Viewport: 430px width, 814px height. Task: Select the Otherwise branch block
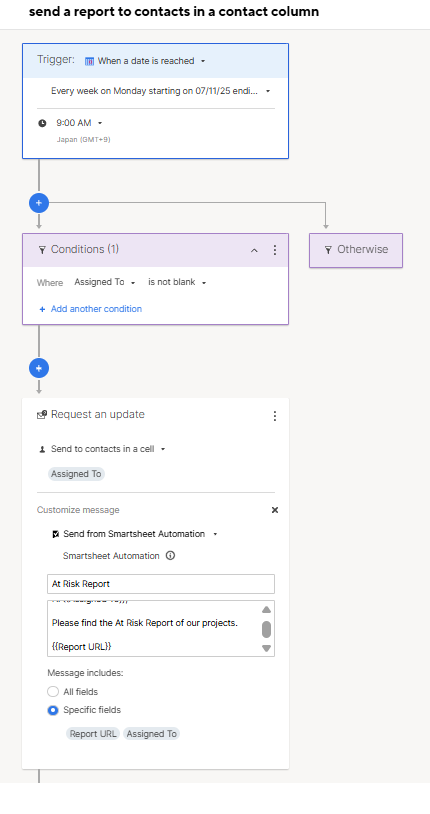click(356, 250)
